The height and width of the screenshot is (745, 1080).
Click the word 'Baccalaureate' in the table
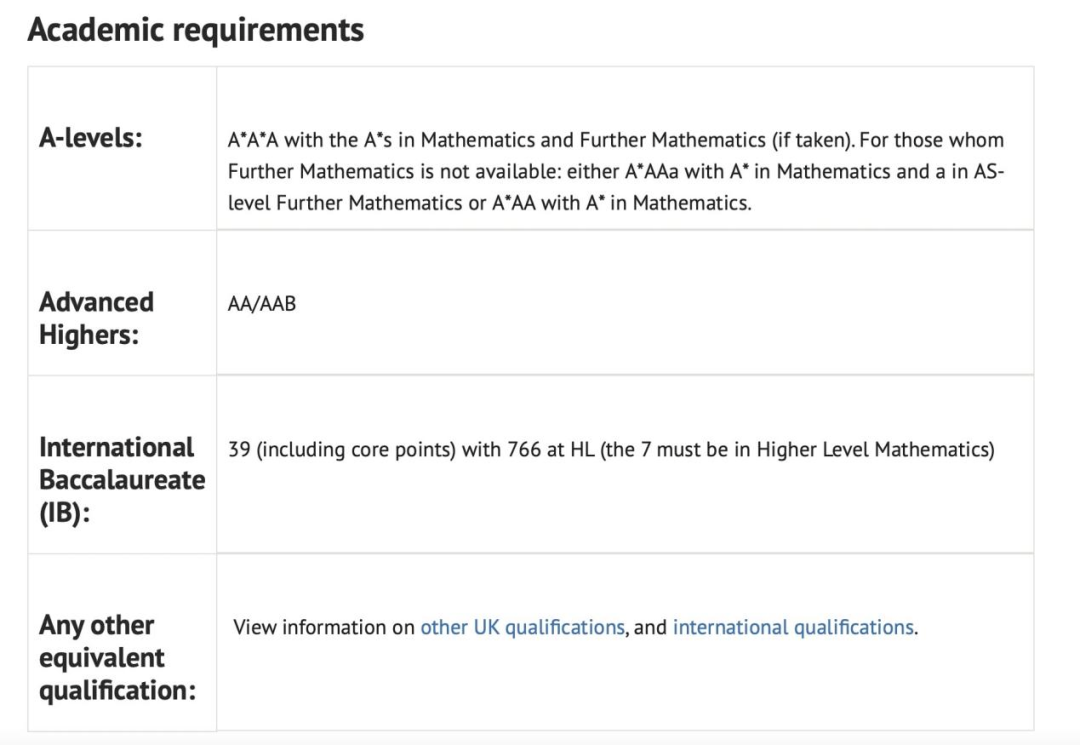pyautogui.click(x=122, y=480)
